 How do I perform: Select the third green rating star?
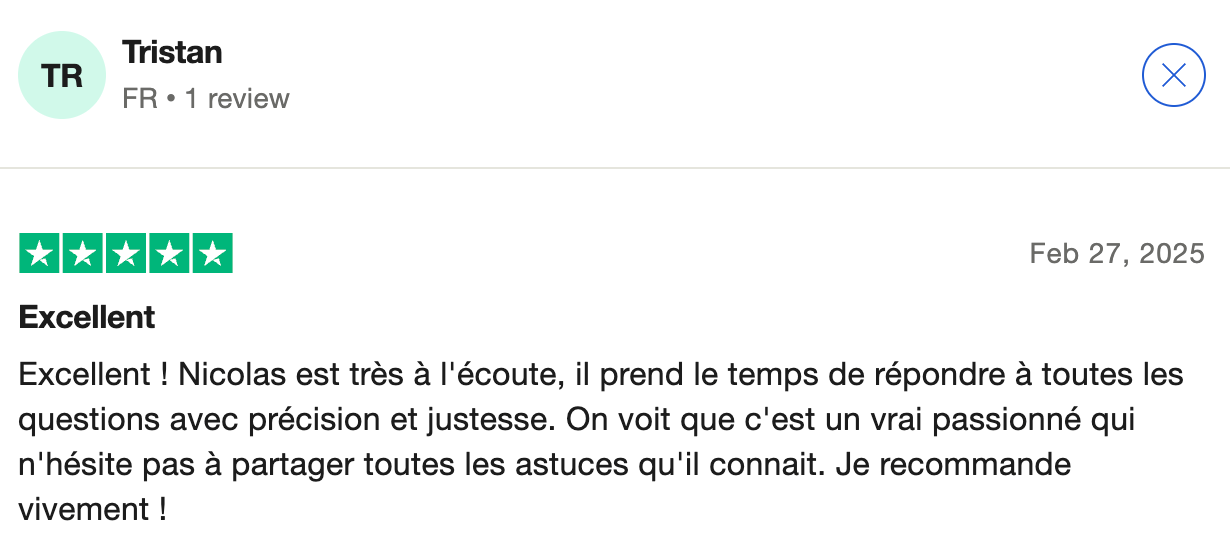[x=126, y=254]
